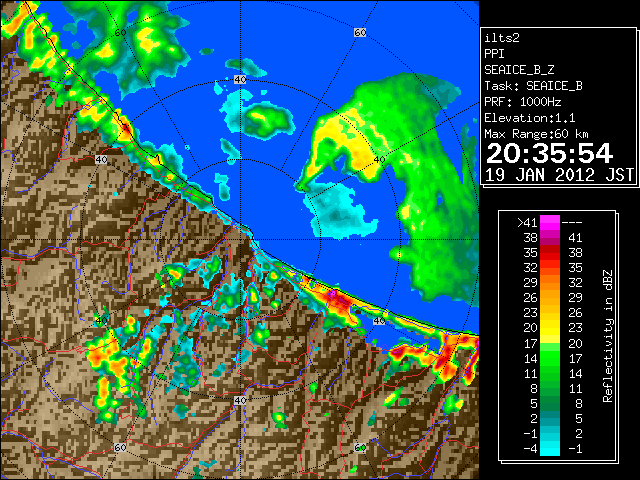
Task: Select the "---" legend entry
Action: pos(572,223)
